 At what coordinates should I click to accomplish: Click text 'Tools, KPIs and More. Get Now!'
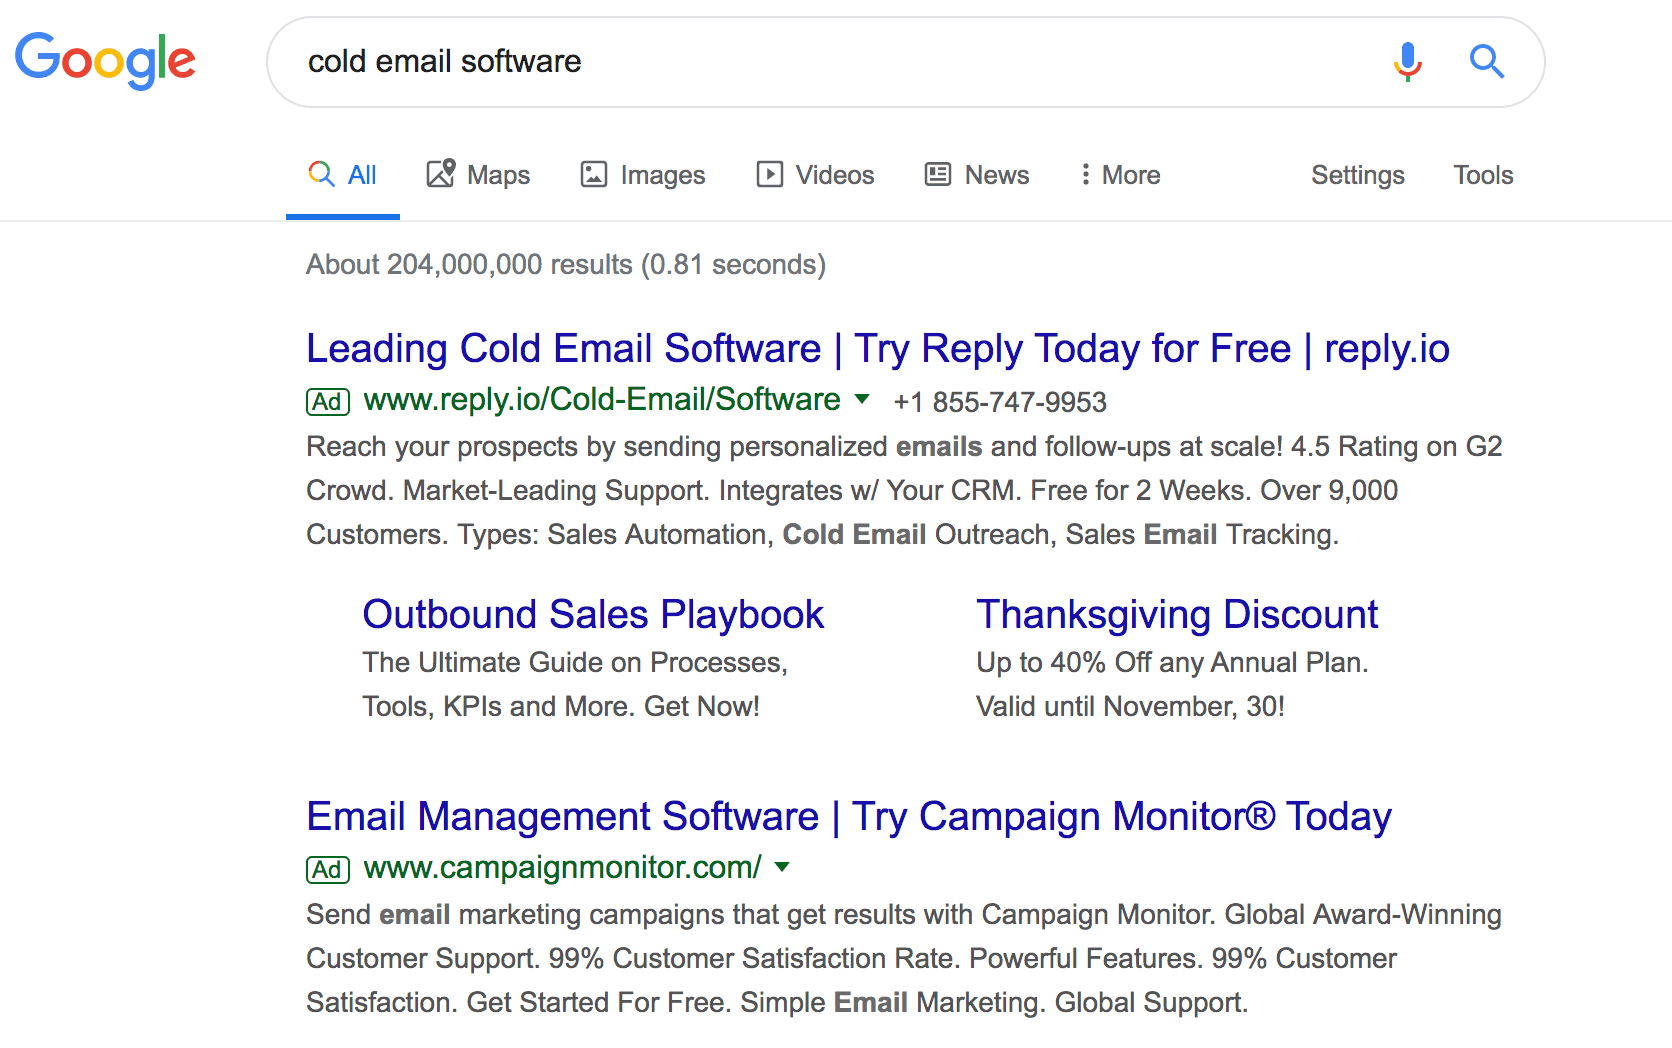(x=561, y=707)
